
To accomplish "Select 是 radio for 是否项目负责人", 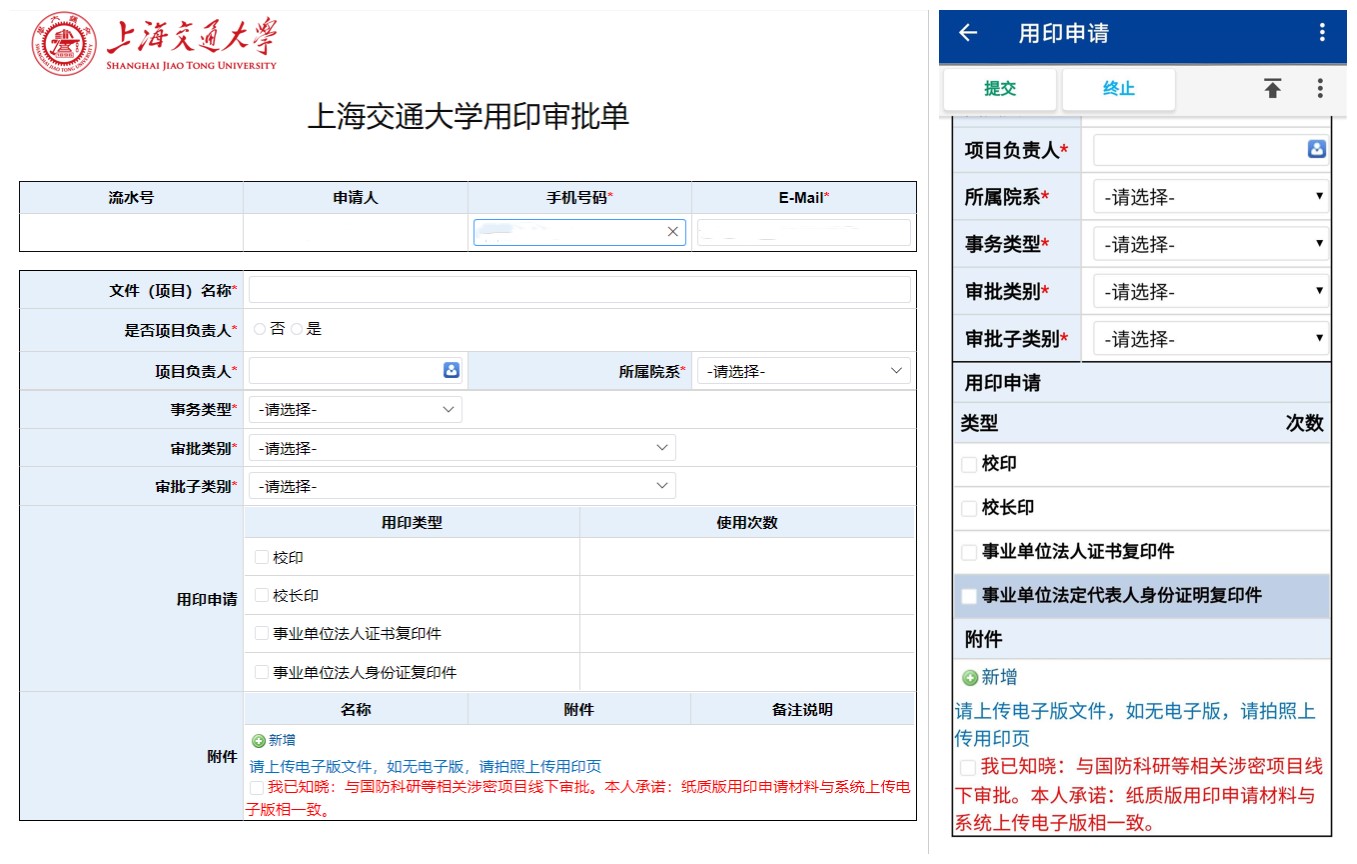I will point(296,329).
